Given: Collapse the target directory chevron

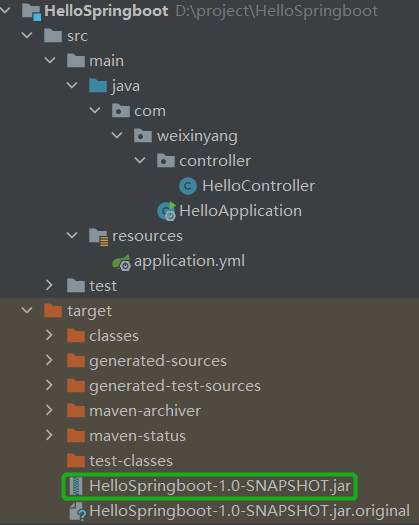Looking at the screenshot, I should point(27,310).
